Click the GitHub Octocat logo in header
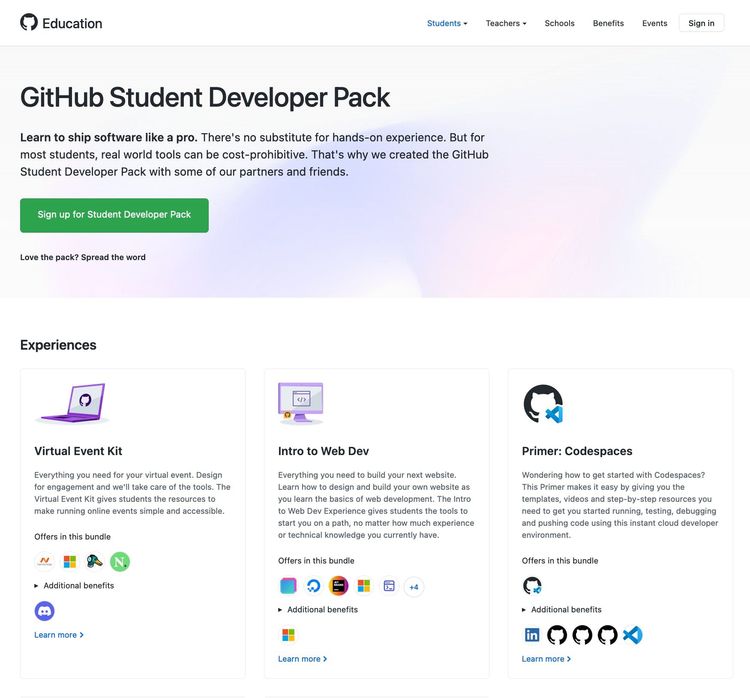The image size is (750, 698). pyautogui.click(x=29, y=22)
